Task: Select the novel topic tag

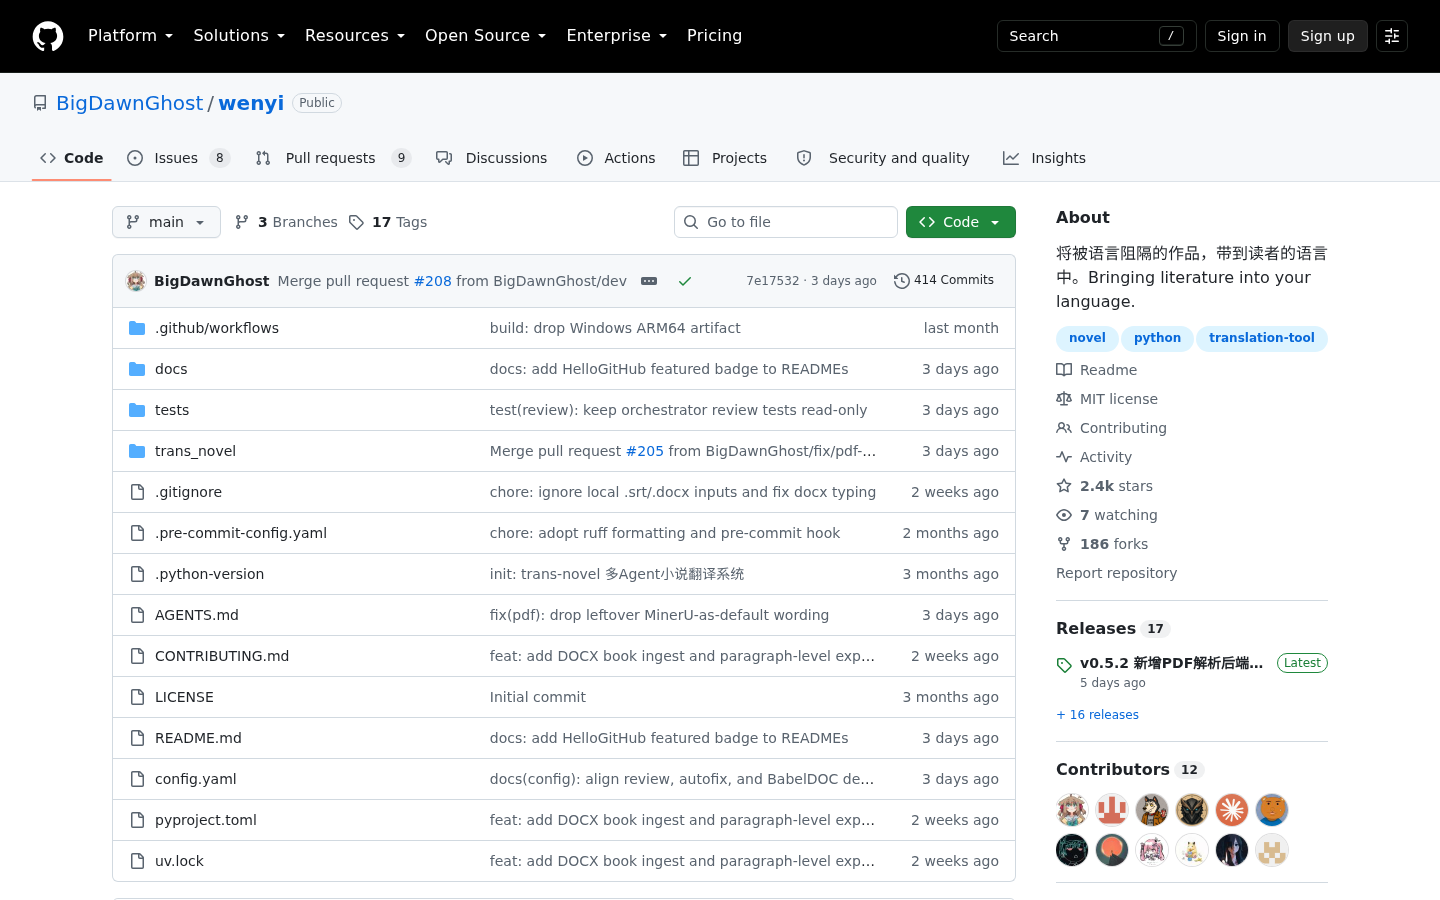Action: pyautogui.click(x=1087, y=338)
